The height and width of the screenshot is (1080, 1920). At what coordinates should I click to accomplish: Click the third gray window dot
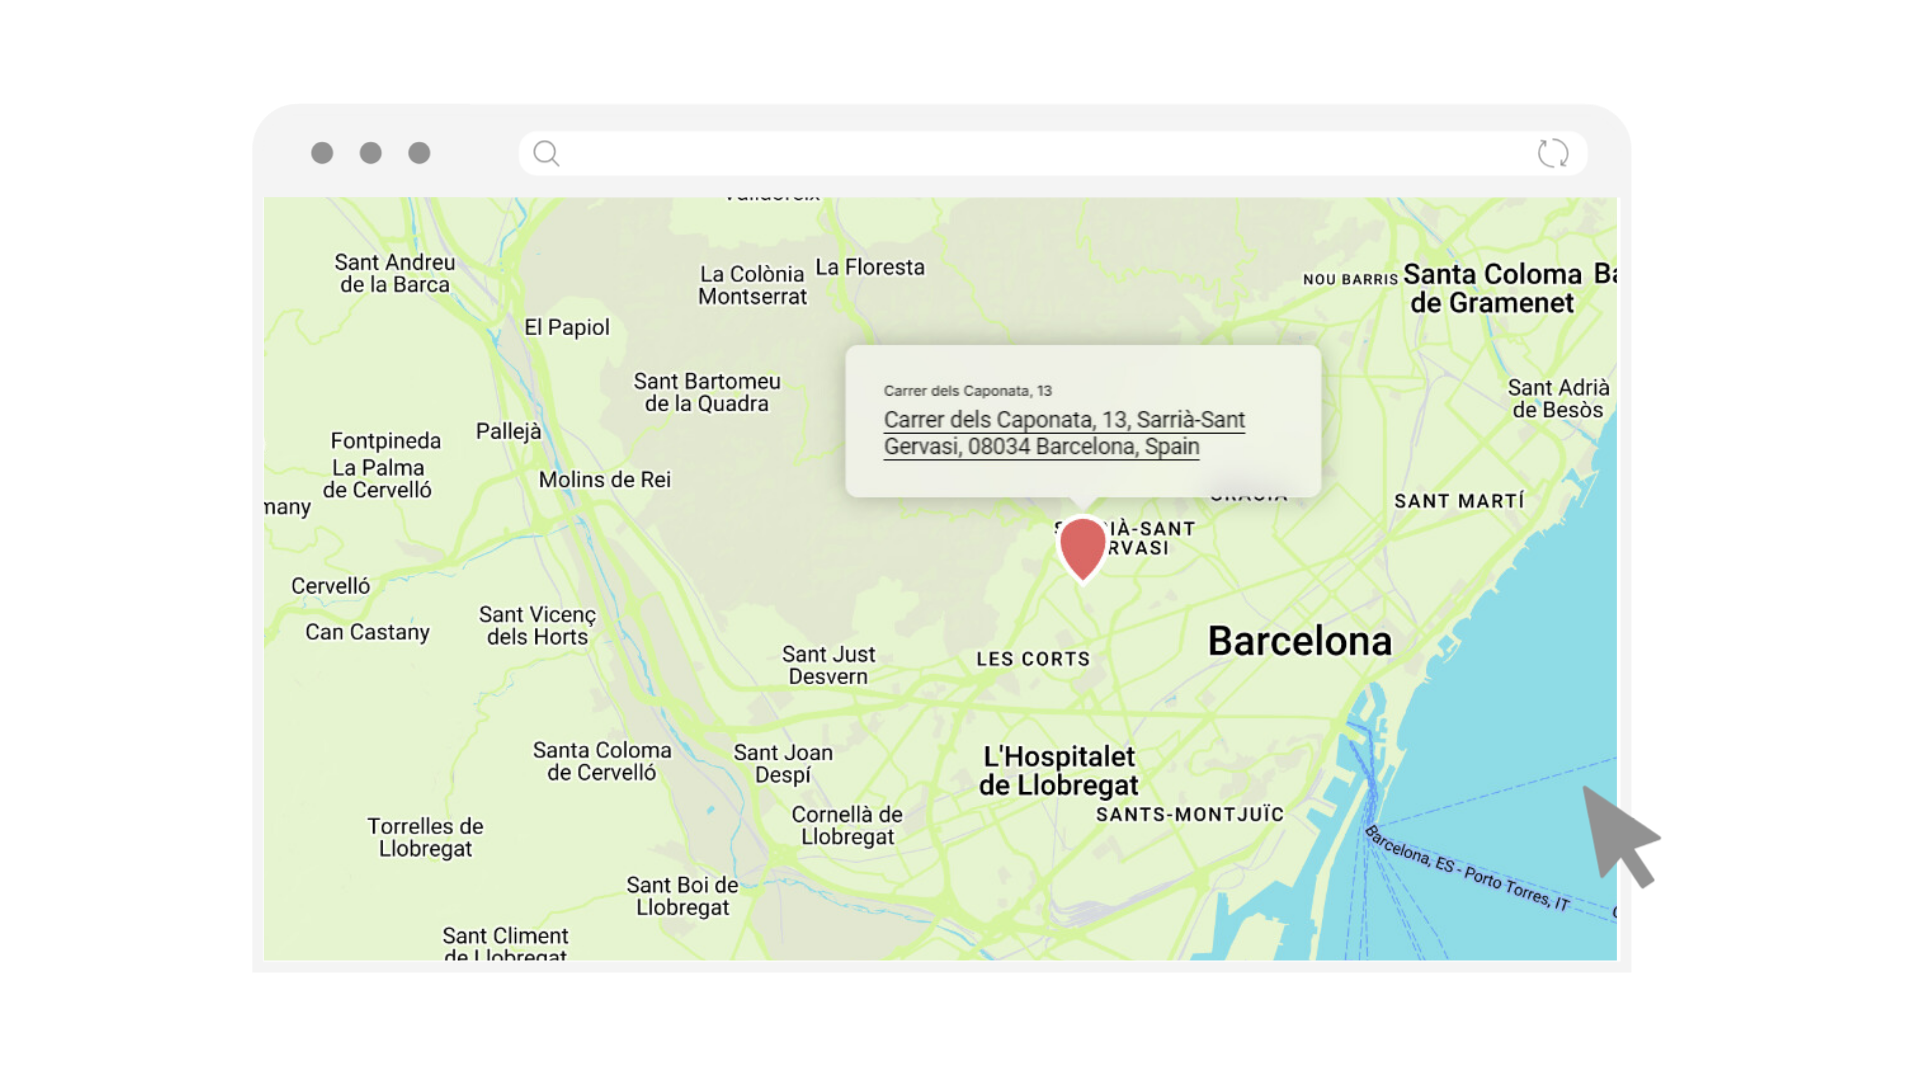[419, 153]
